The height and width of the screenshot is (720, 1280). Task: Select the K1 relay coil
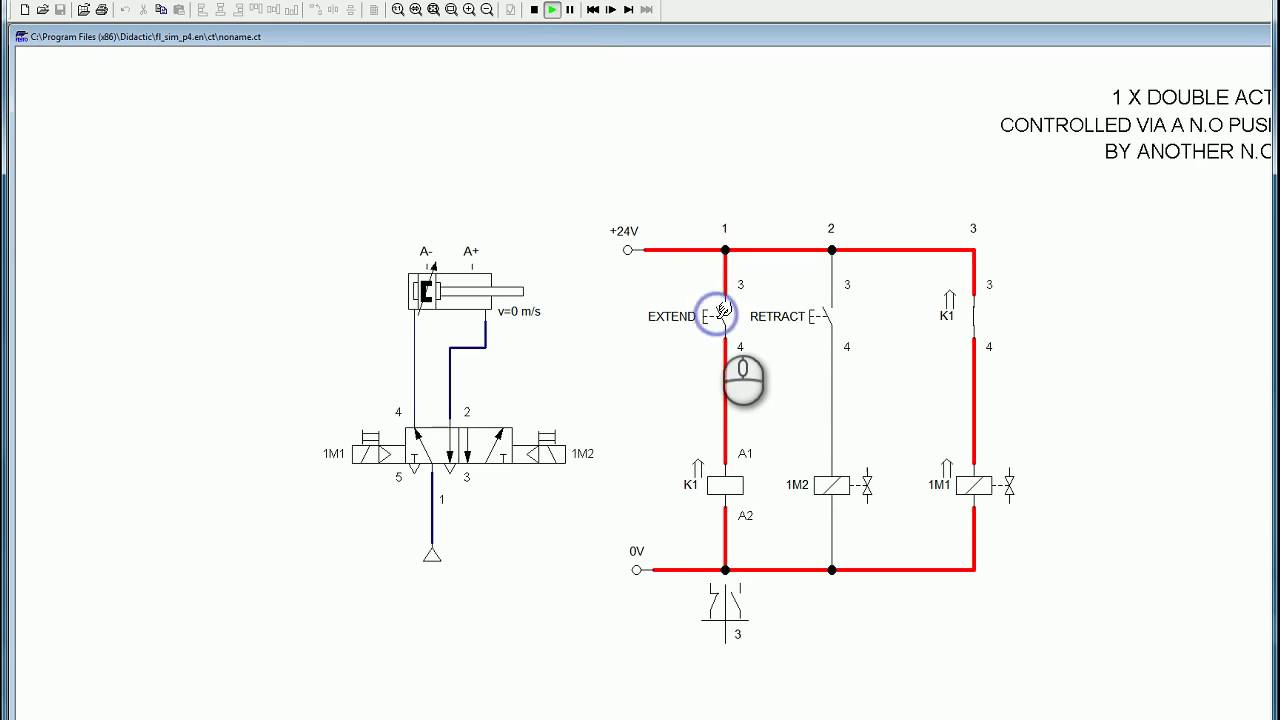(725, 485)
